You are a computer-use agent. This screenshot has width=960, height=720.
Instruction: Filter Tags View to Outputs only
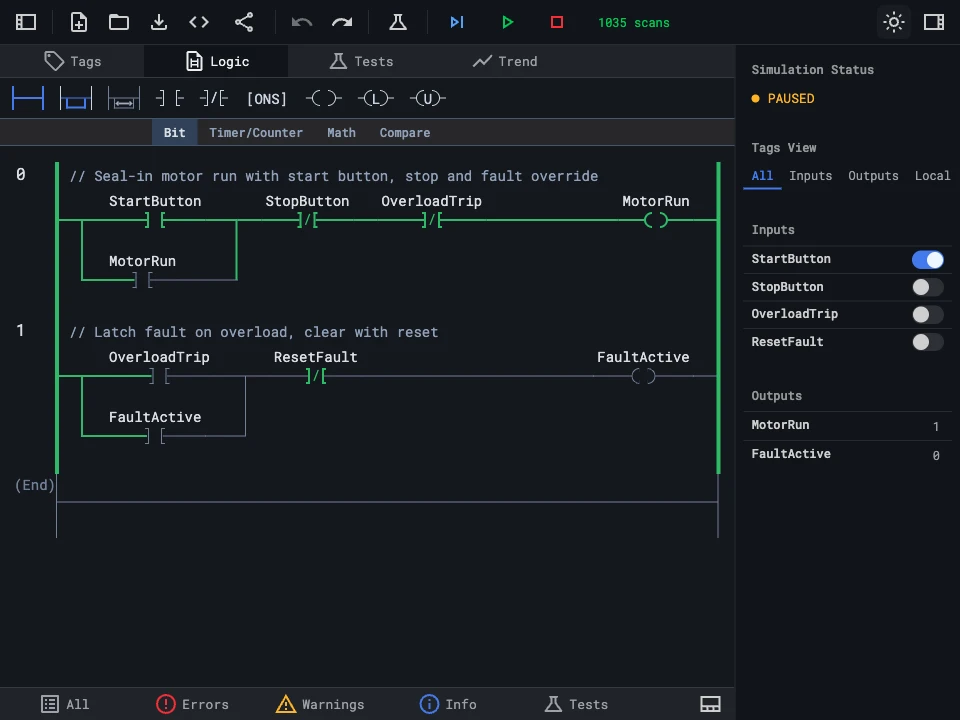(x=872, y=176)
